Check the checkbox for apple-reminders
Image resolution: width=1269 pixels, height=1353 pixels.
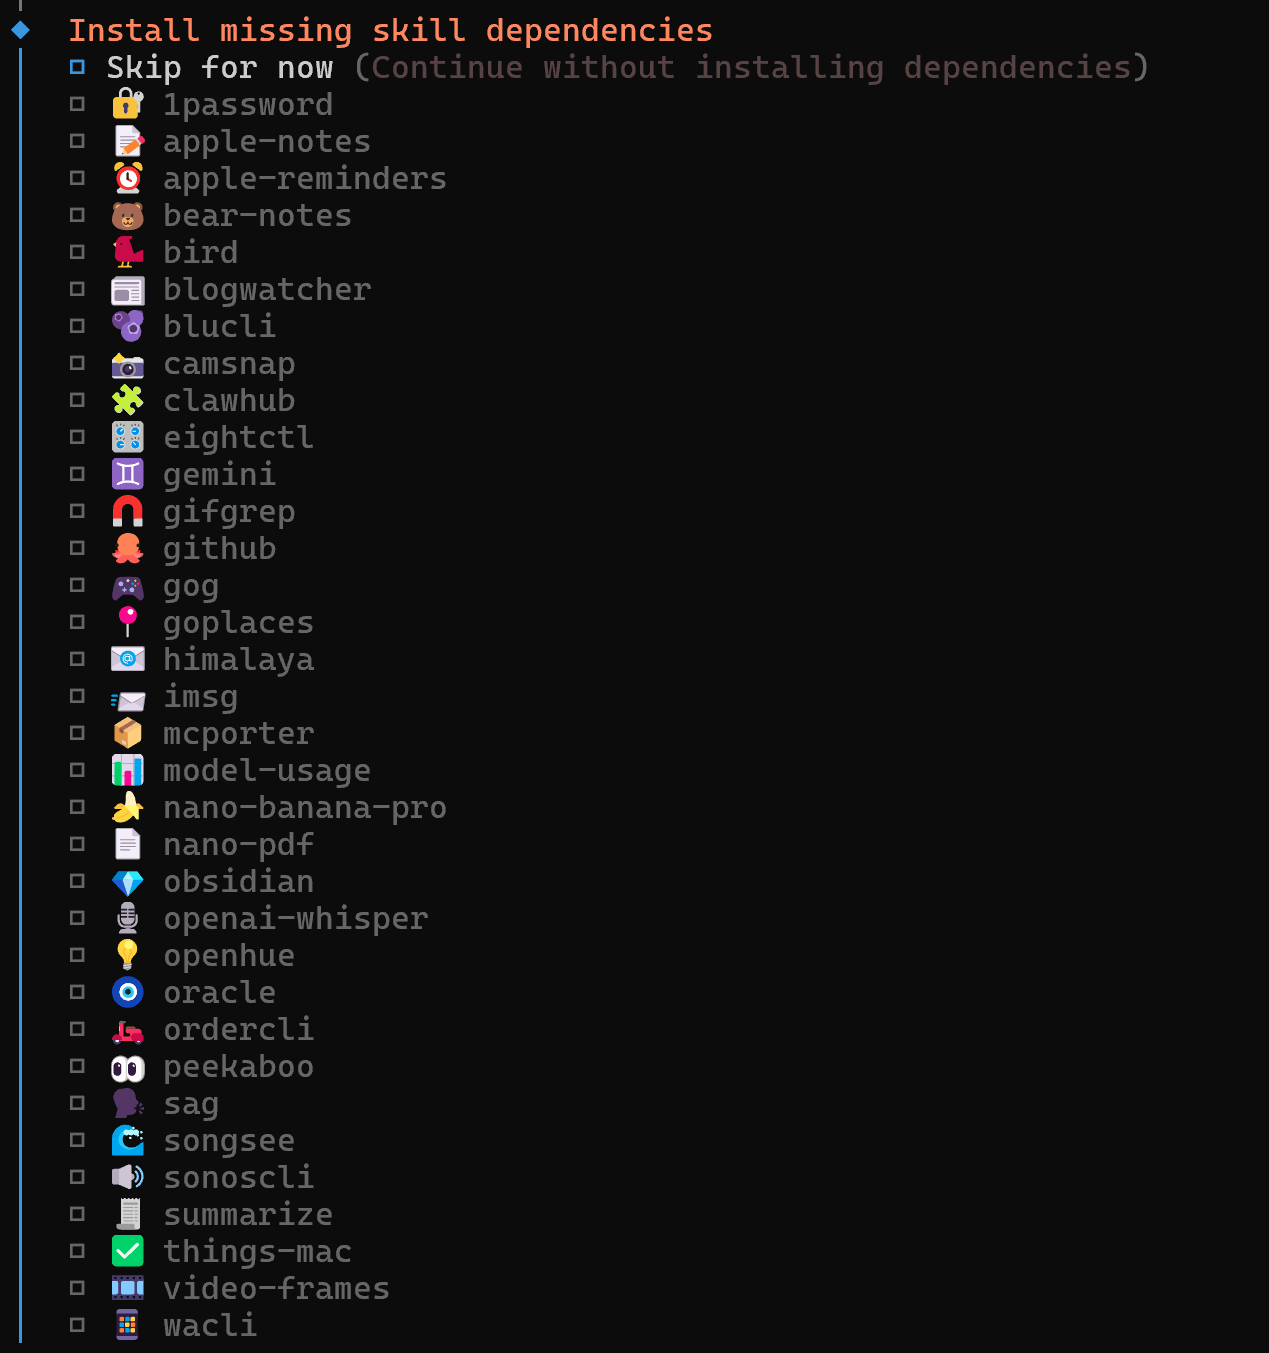78,177
